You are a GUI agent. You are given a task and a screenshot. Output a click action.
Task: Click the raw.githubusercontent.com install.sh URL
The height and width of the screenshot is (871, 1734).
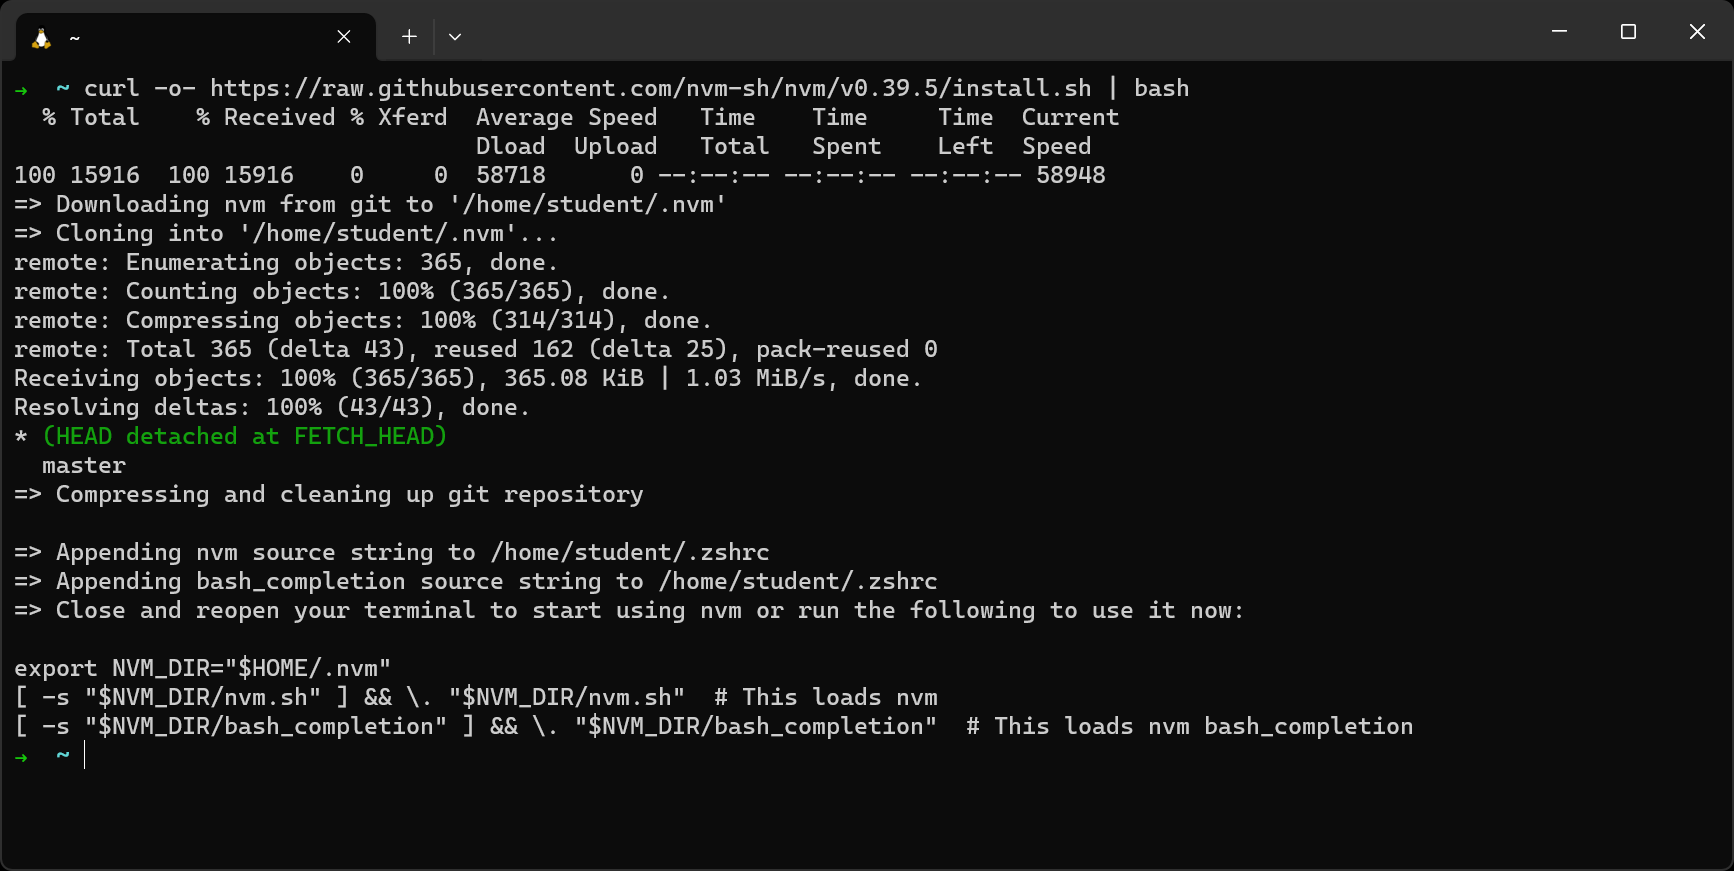pos(650,89)
